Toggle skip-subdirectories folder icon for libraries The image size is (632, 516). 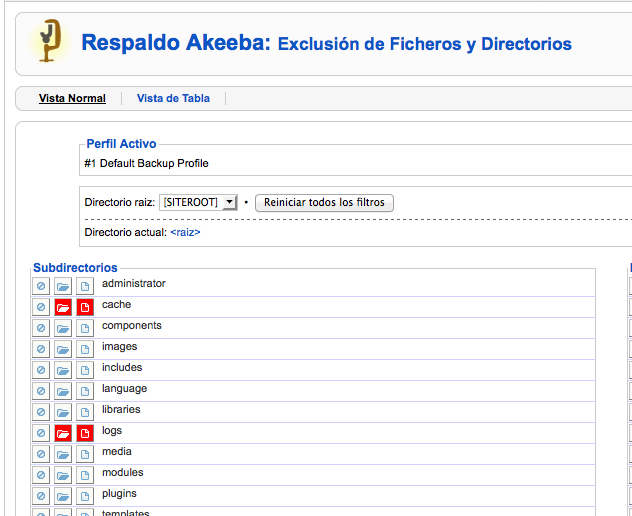point(63,412)
